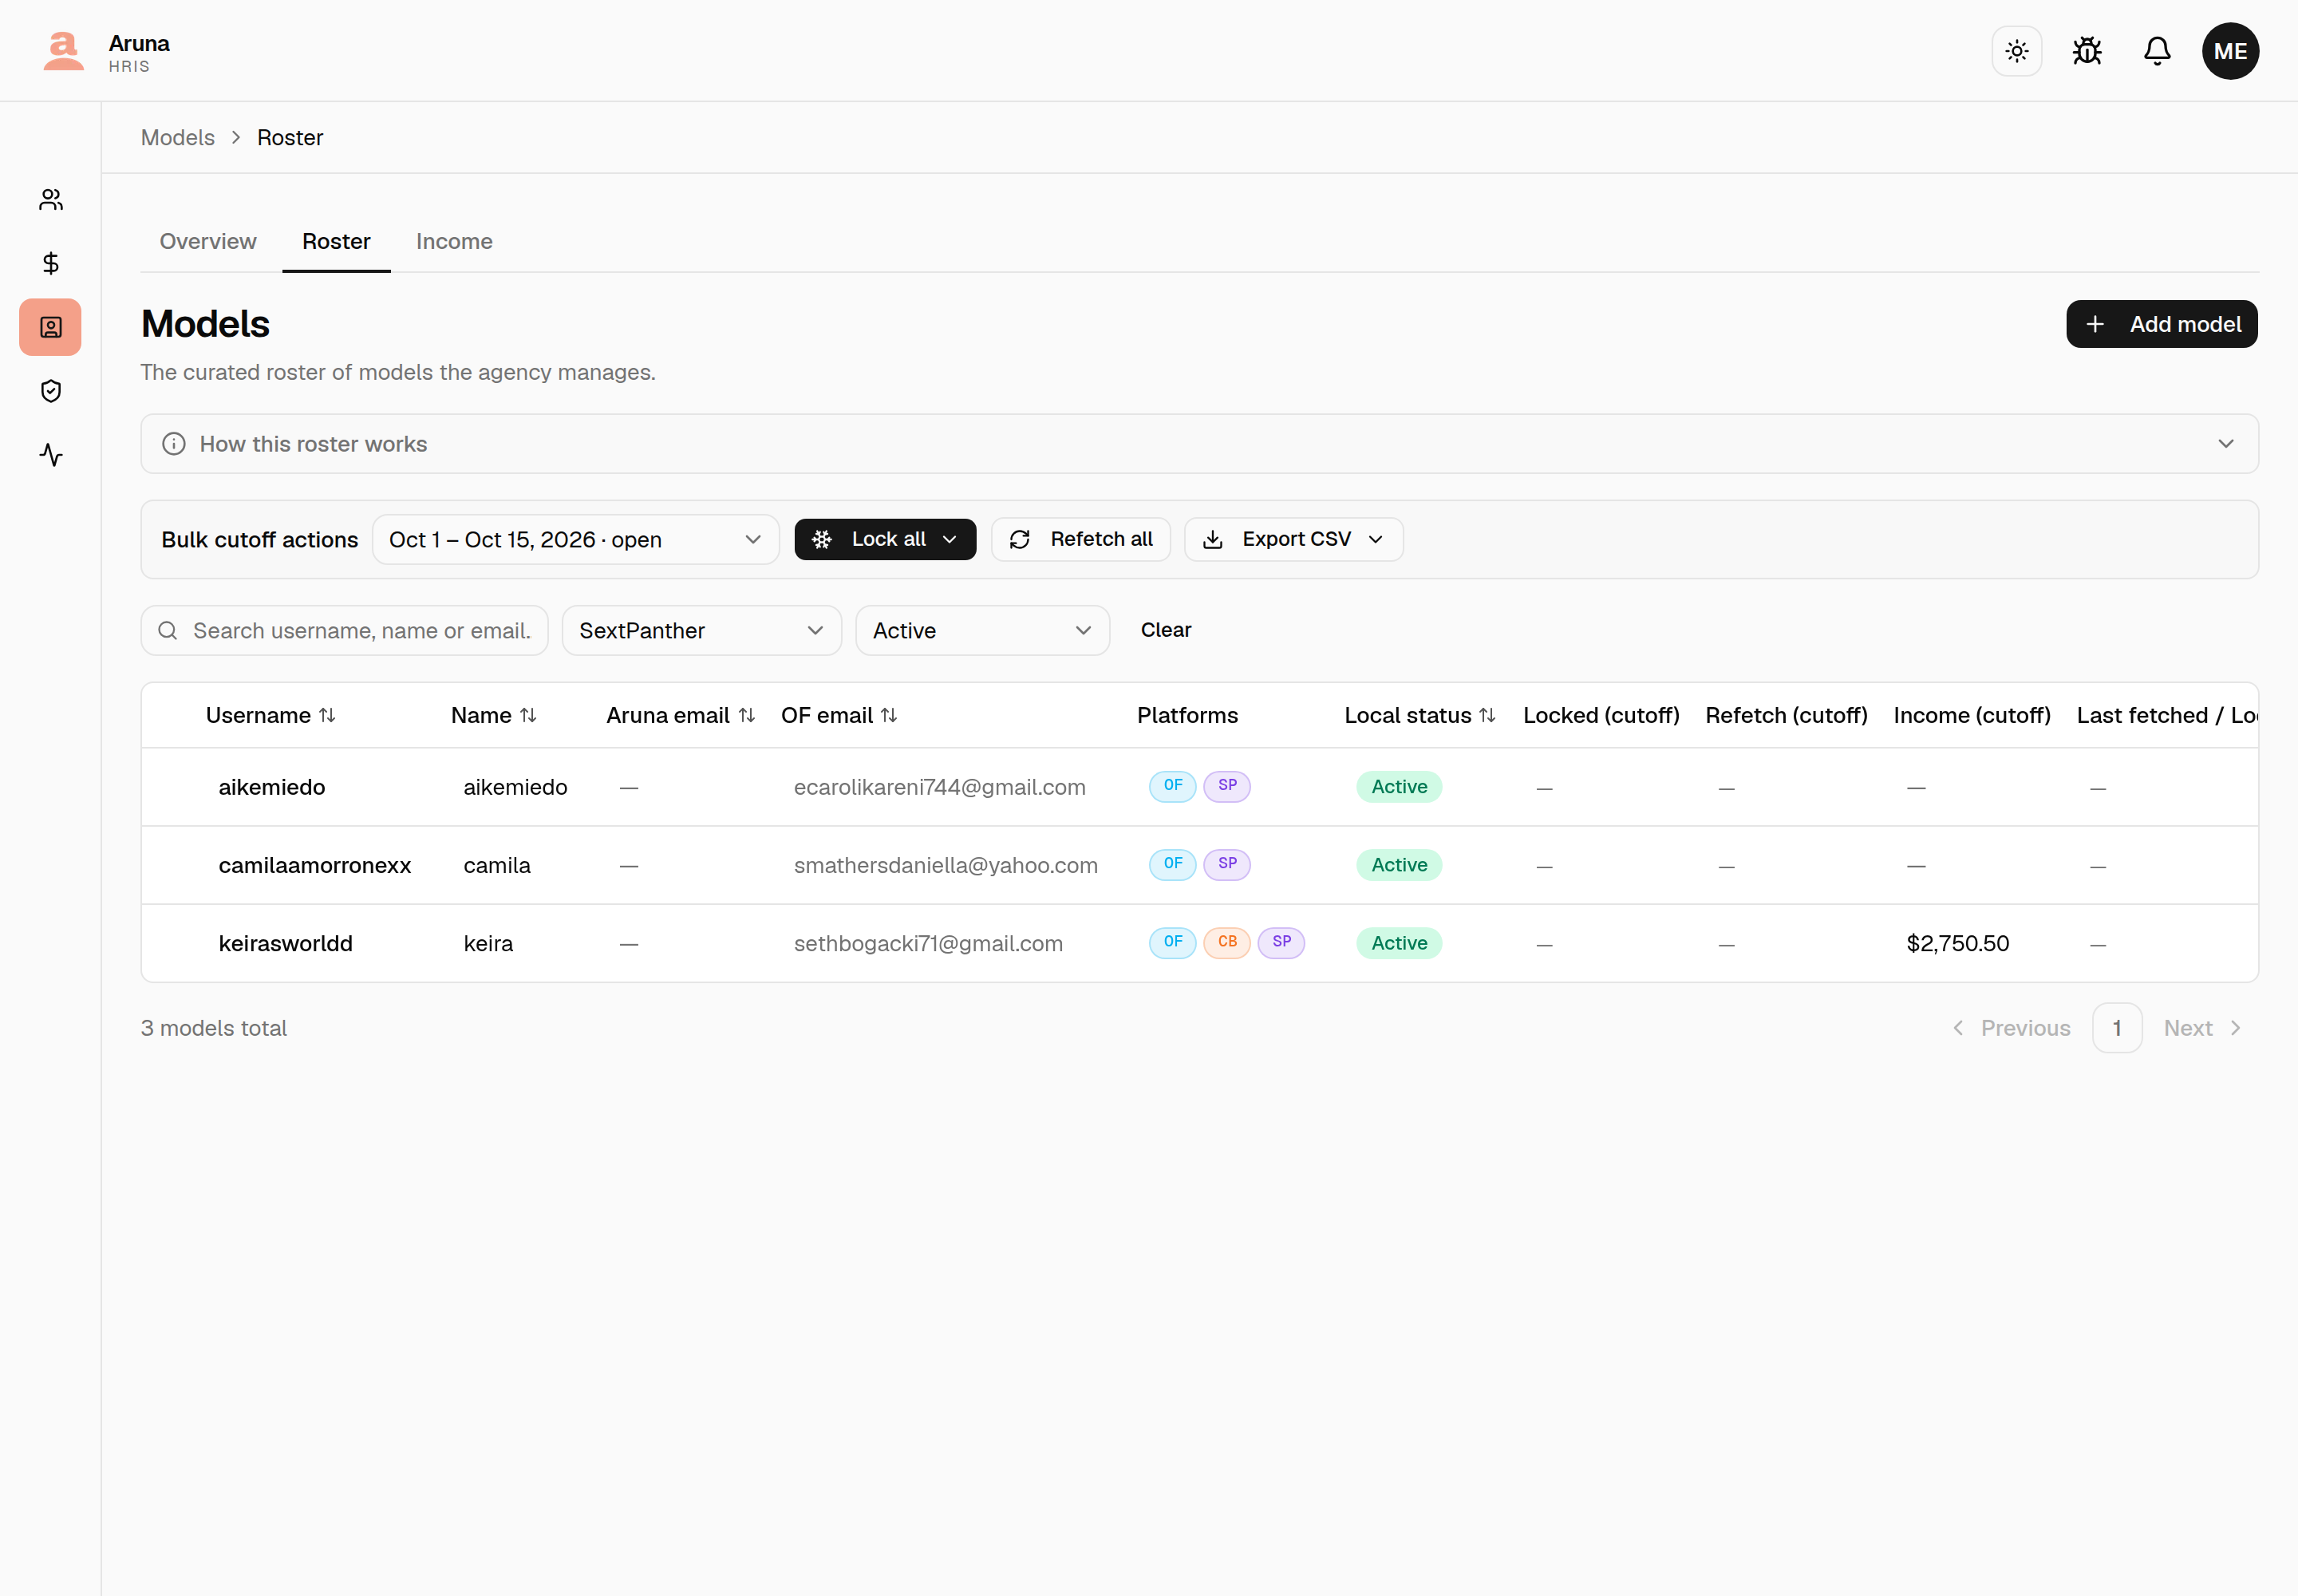Switch to the Overview tab
2298x1596 pixels.
[208, 242]
